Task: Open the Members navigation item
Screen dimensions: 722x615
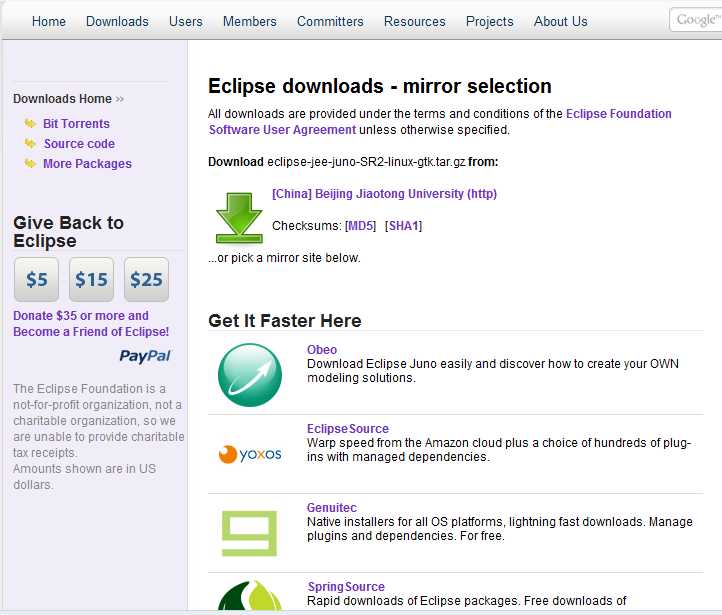Action: tap(250, 22)
